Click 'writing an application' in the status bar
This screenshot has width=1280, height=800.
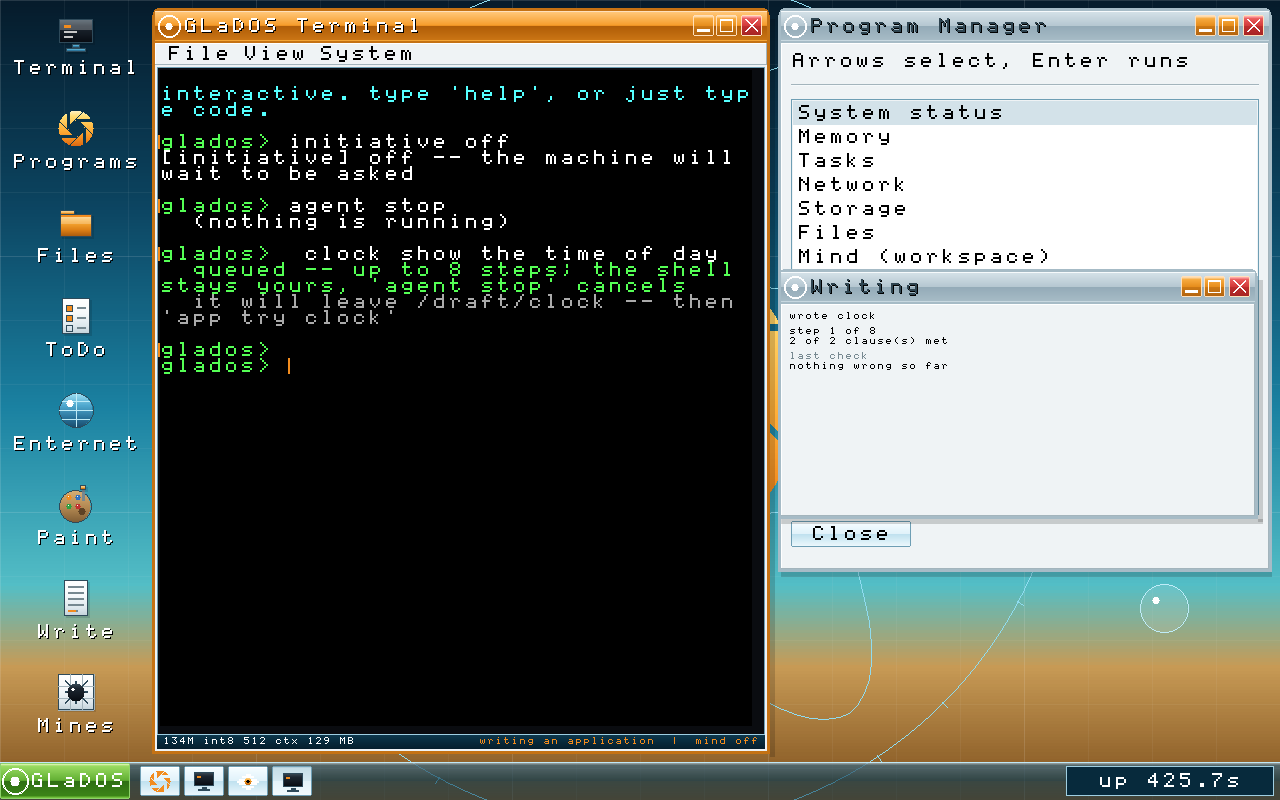[567, 741]
